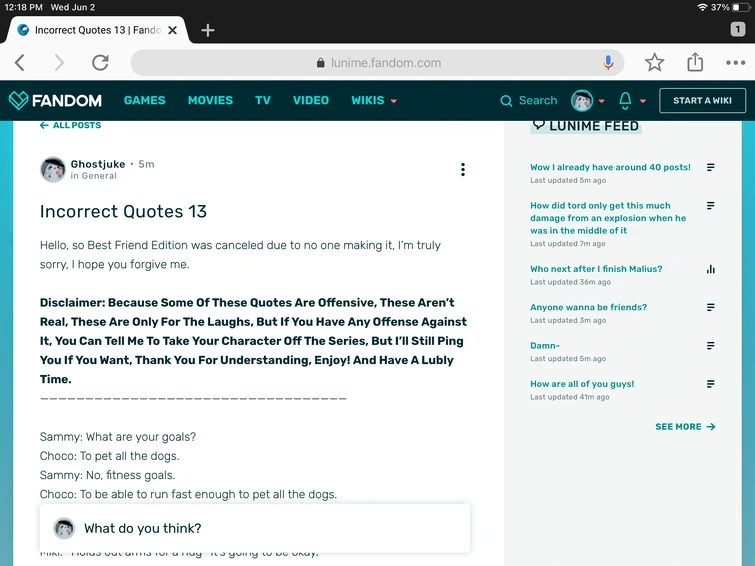Click the 'Incorrect Quotes 13' post title

click(x=123, y=211)
